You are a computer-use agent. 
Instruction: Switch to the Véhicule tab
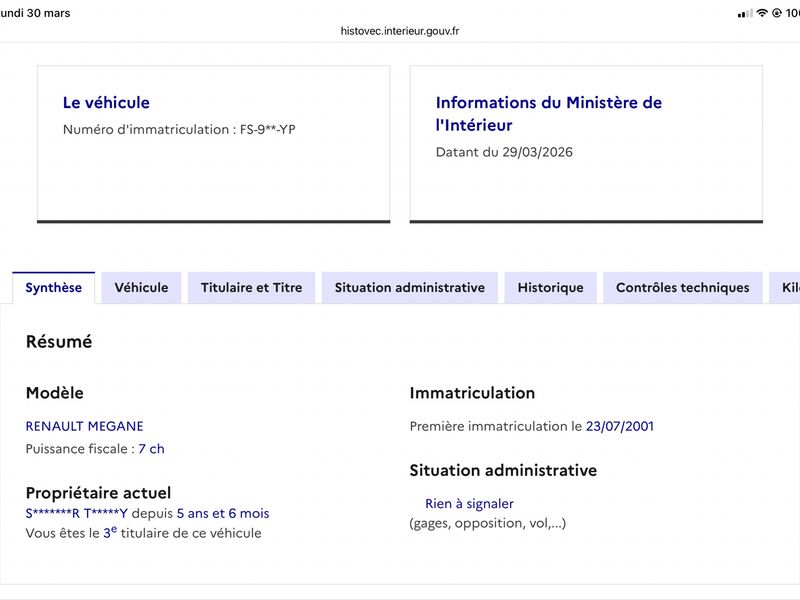[141, 288]
